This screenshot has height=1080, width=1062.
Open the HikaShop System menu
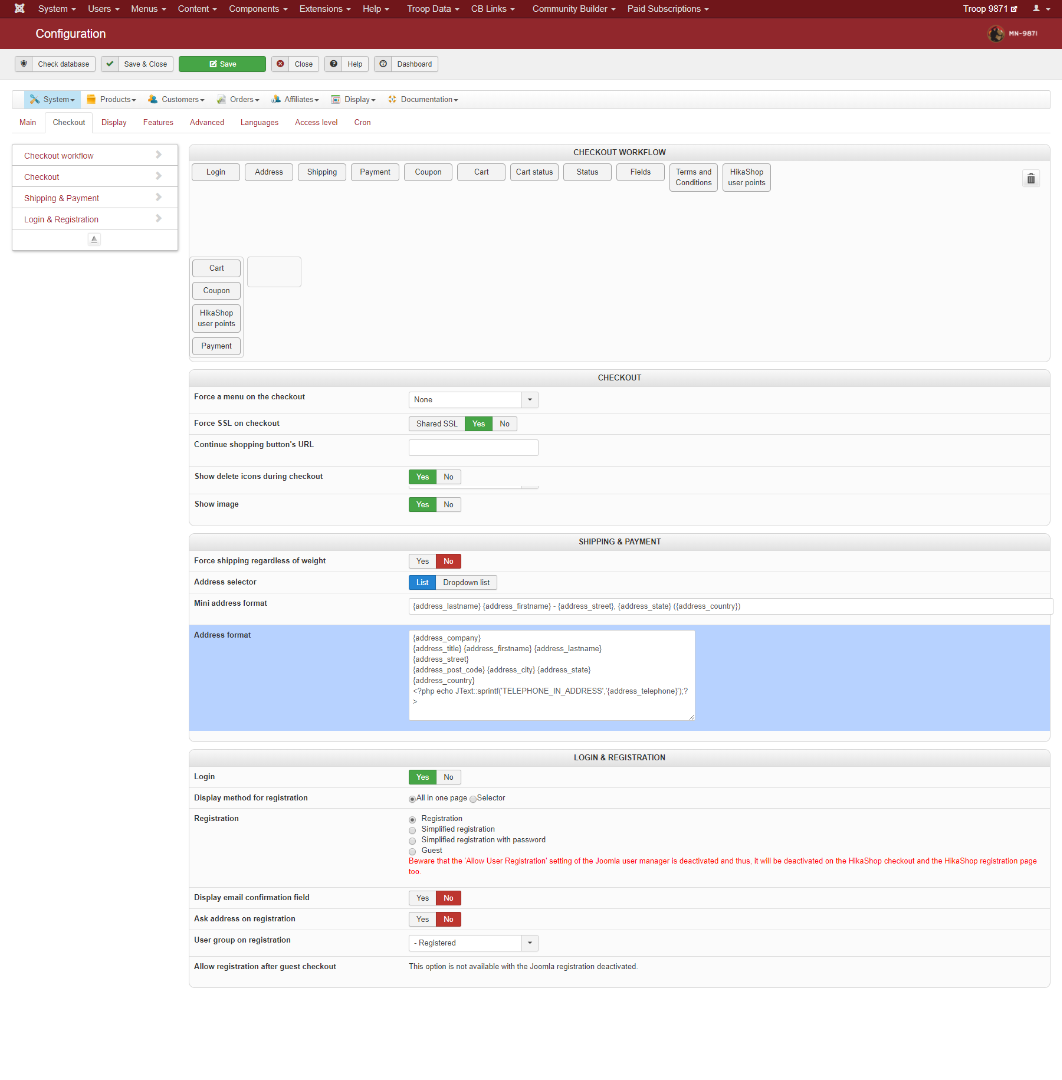52,100
